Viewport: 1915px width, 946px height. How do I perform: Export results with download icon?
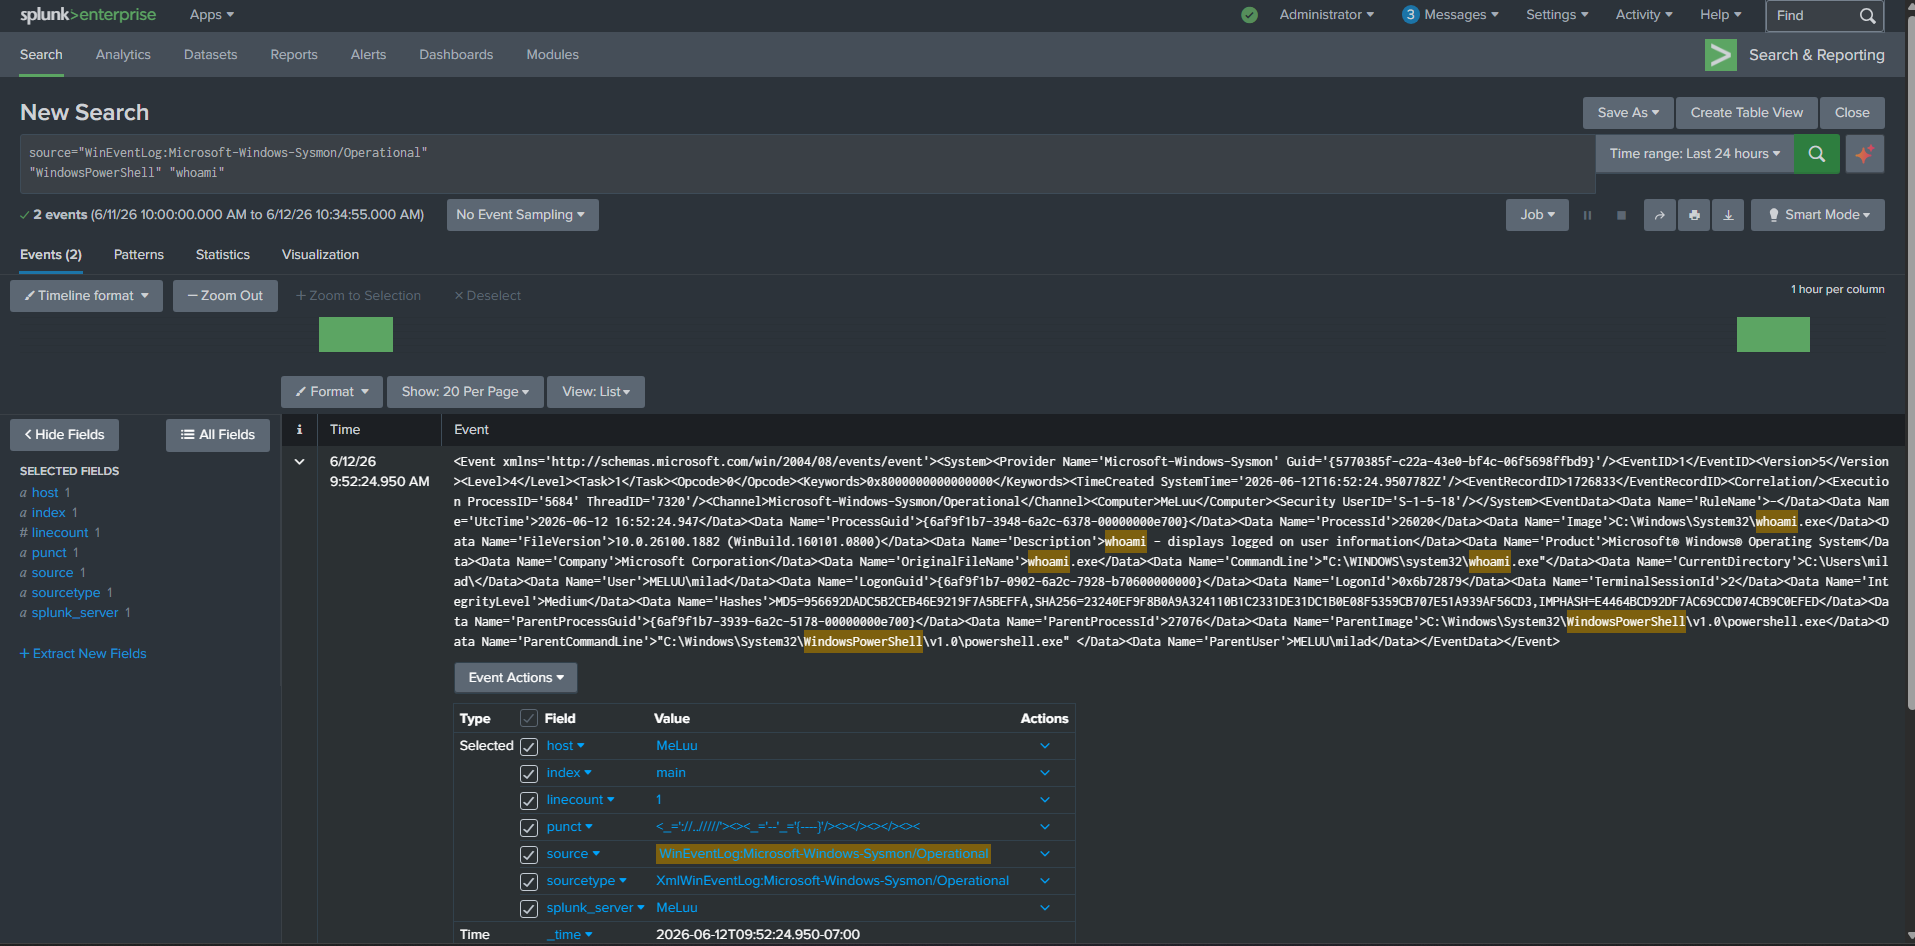pyautogui.click(x=1727, y=215)
